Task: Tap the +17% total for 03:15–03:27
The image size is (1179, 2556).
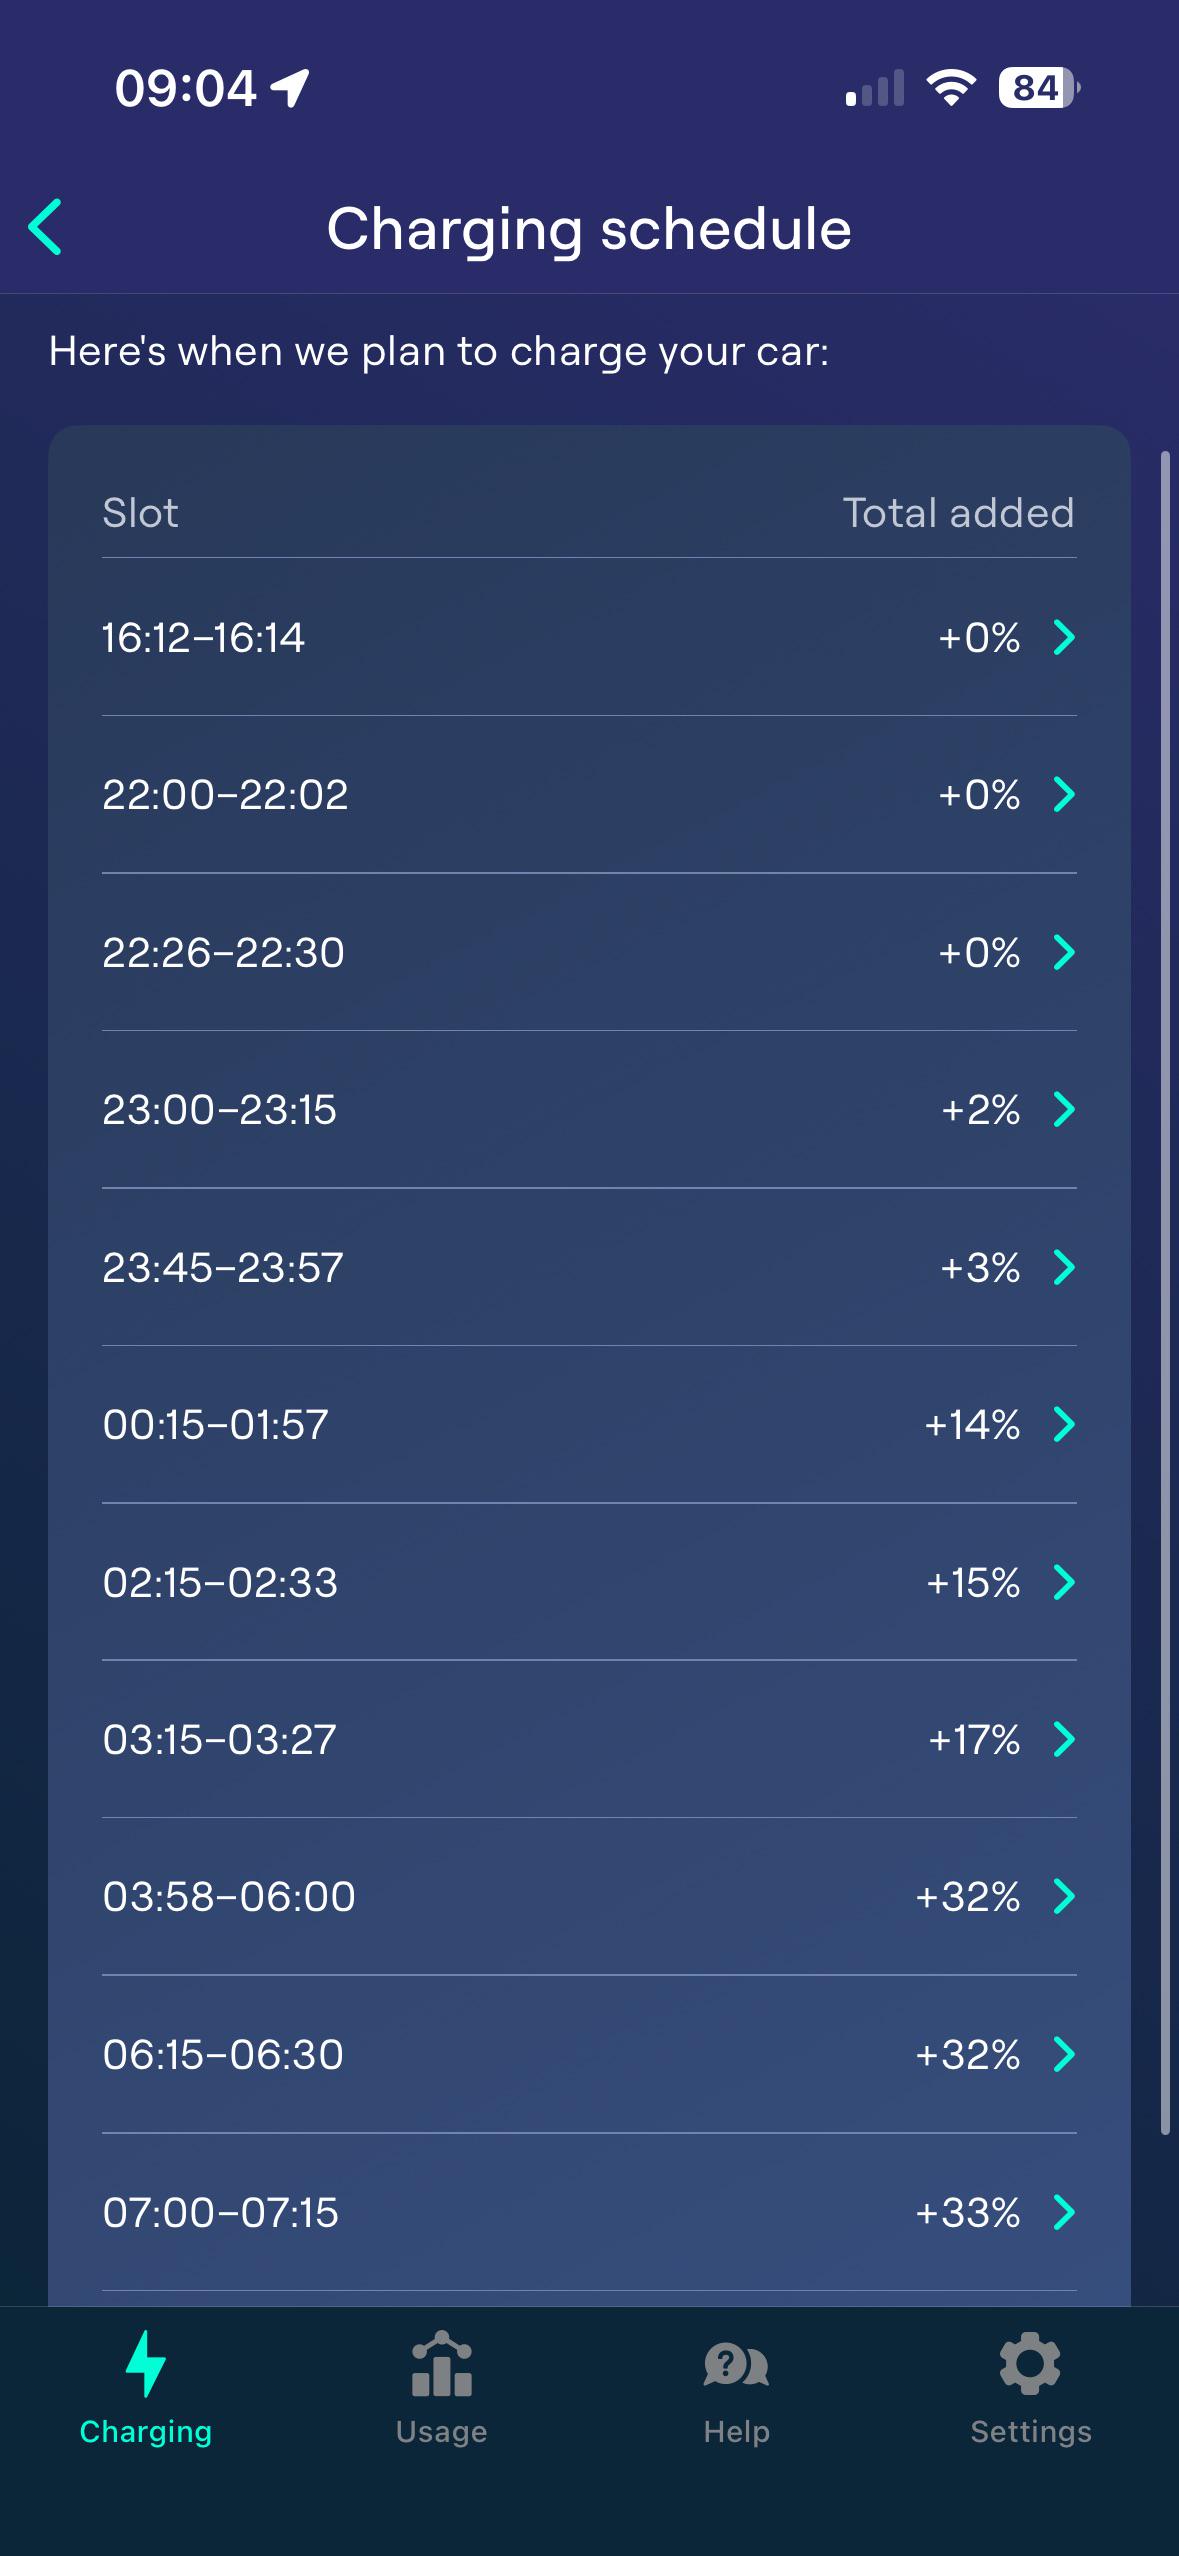Action: tap(974, 1740)
